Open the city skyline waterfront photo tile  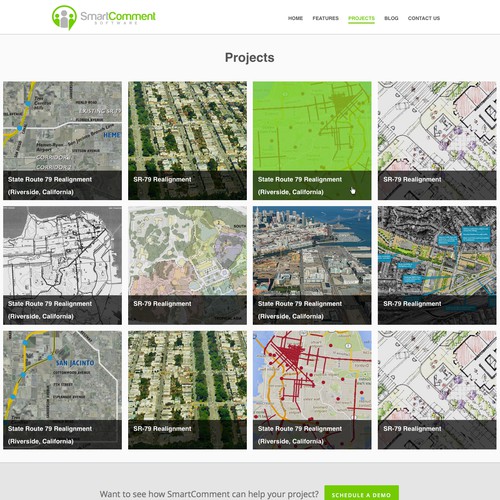312,265
